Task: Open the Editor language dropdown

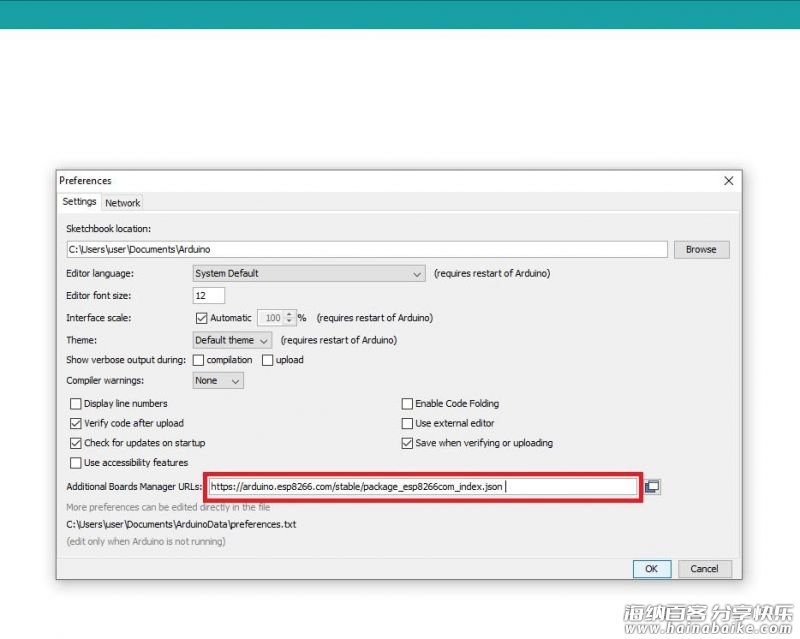Action: coord(309,274)
